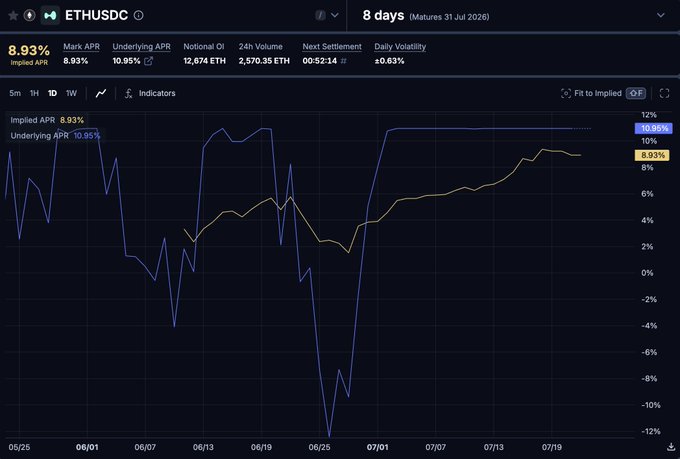Viewport: 680px width, 459px height.
Task: Toggle Implied APR legend series
Action: click(x=47, y=120)
